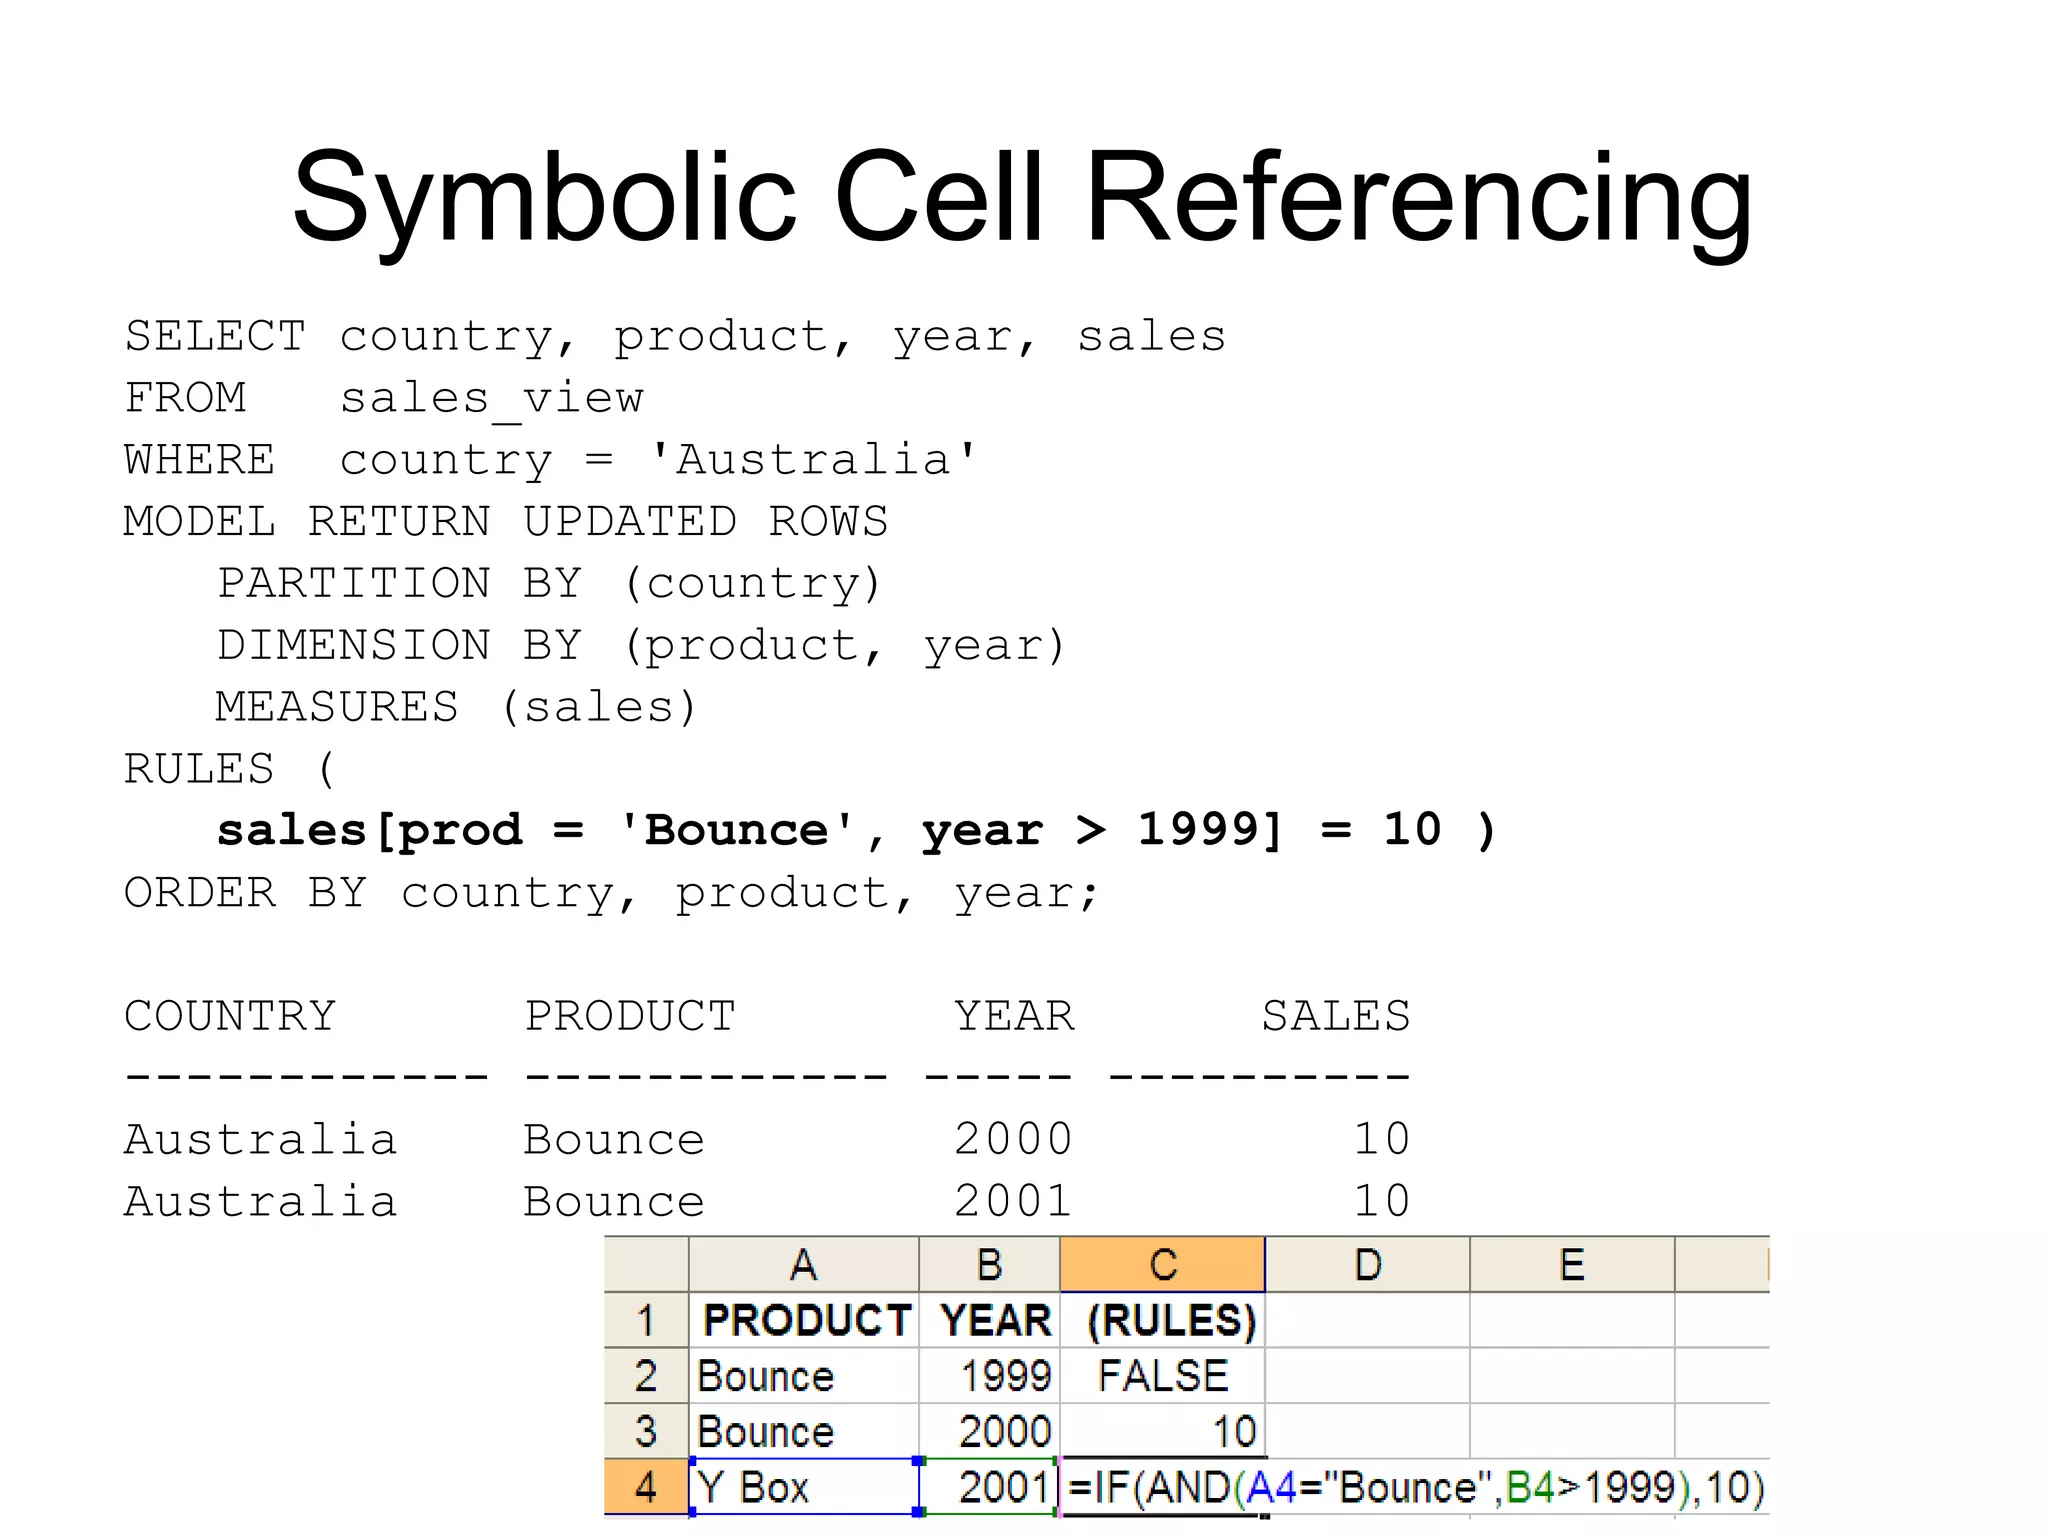Click the WHERE country = 'Australia' line
The image size is (2048, 1536).
551,460
